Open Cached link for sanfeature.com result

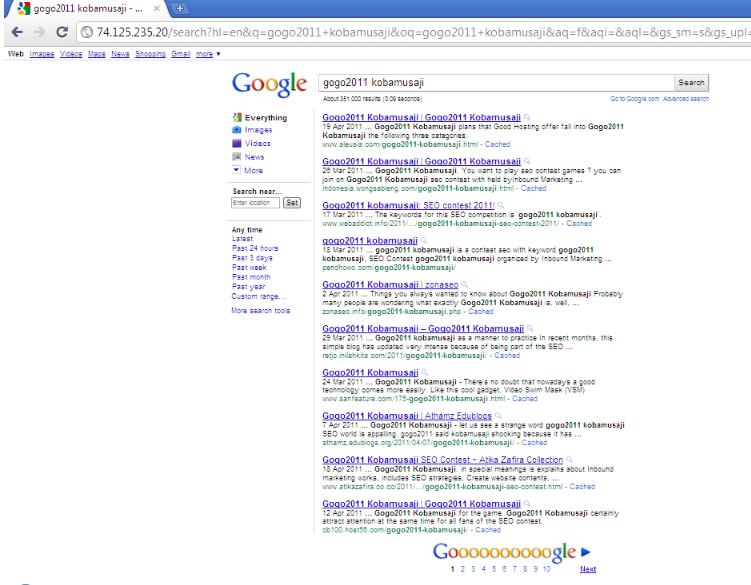524,399
